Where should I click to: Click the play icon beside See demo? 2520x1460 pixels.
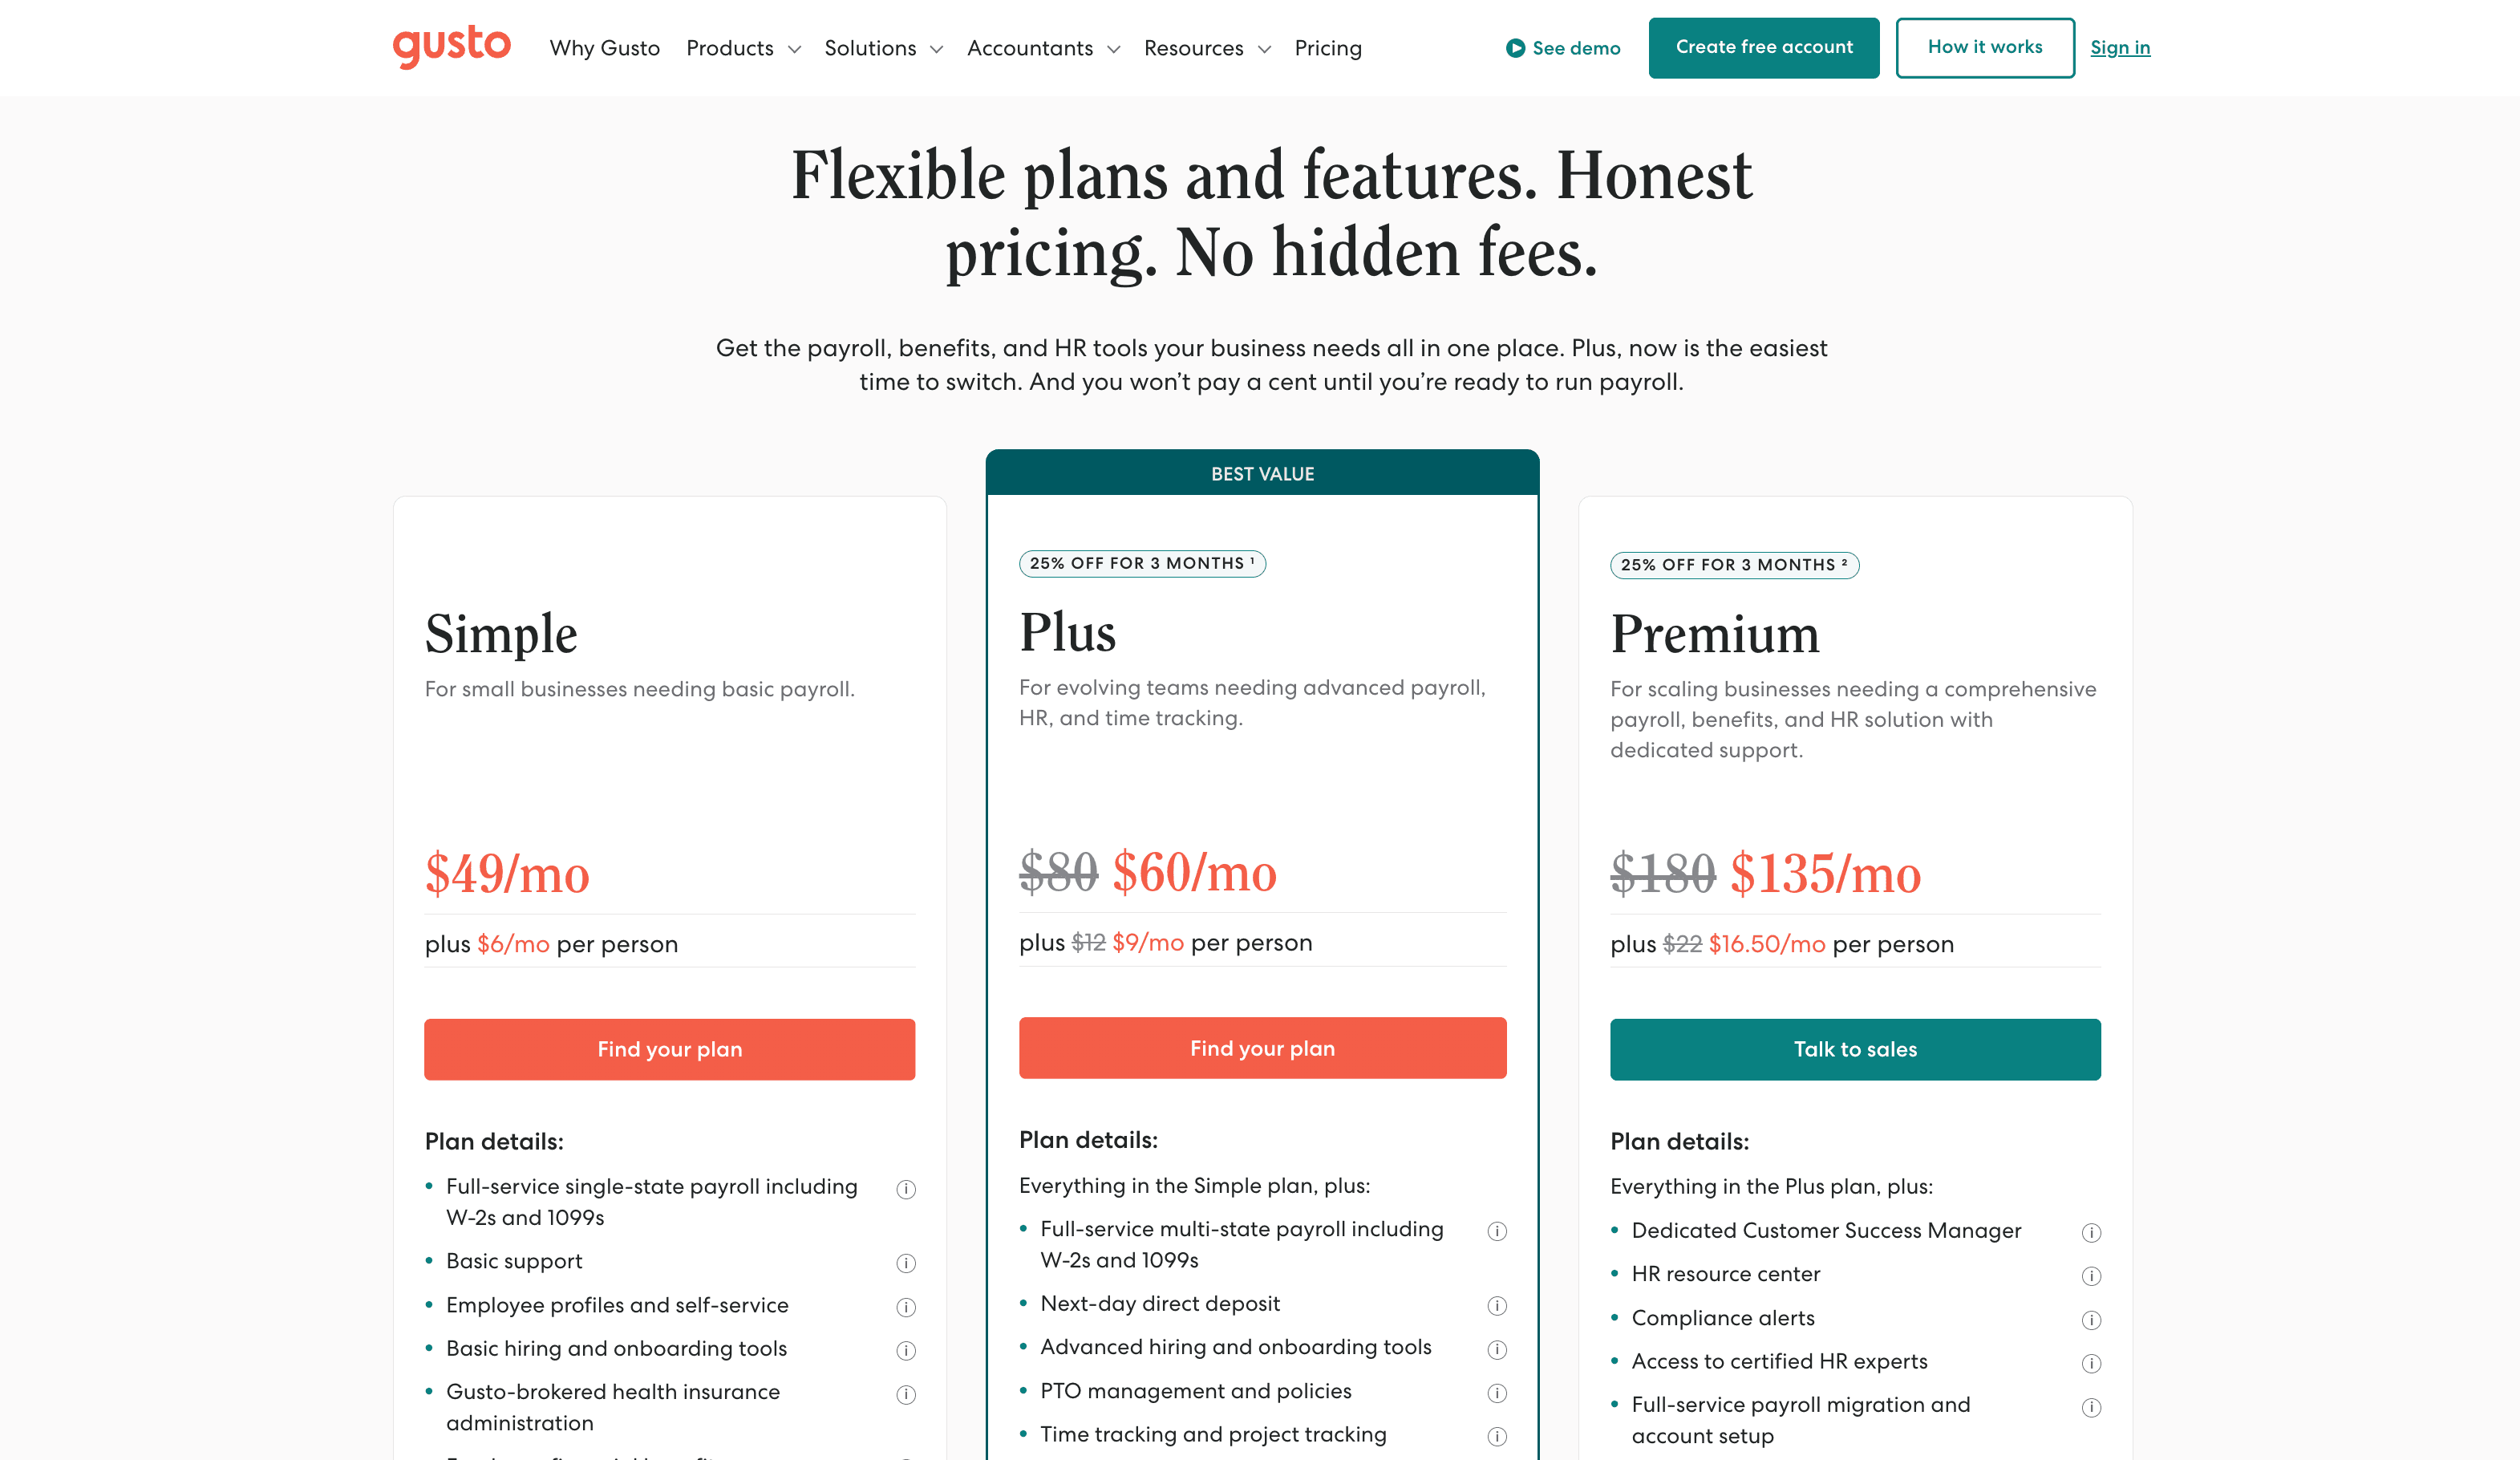coord(1515,47)
